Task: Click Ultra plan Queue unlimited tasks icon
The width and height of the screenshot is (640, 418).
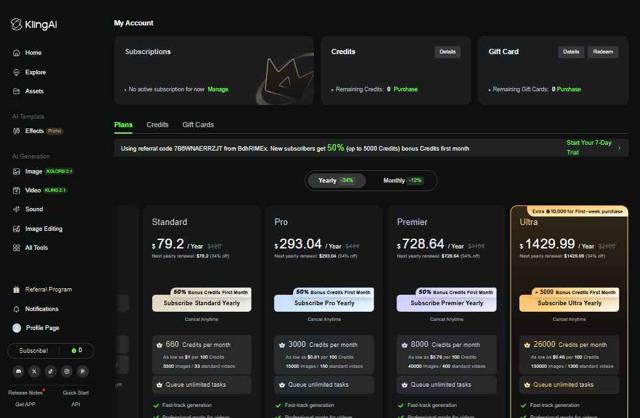Action: tap(527, 385)
